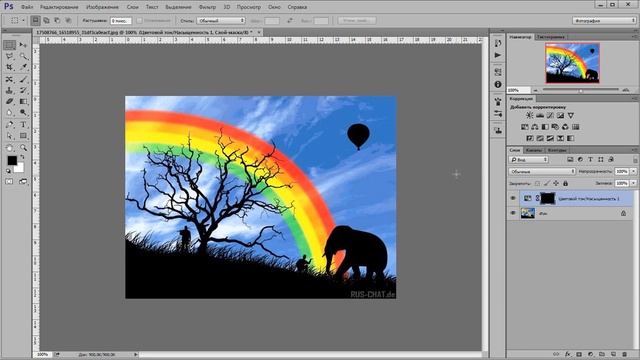This screenshot has height=360, width=640.
Task: Click Intersect with selection mode button
Action: pyautogui.click(x=68, y=20)
